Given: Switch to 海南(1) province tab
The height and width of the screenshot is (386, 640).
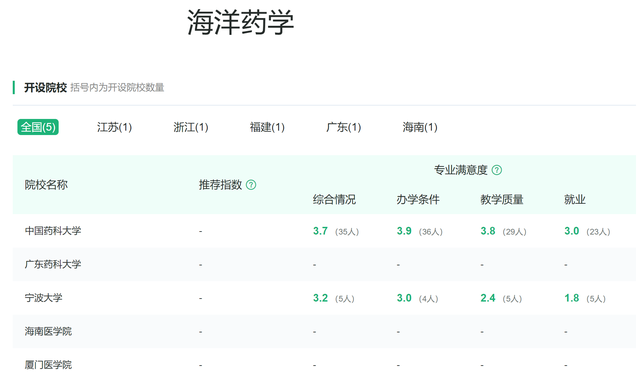Looking at the screenshot, I should 420,127.
